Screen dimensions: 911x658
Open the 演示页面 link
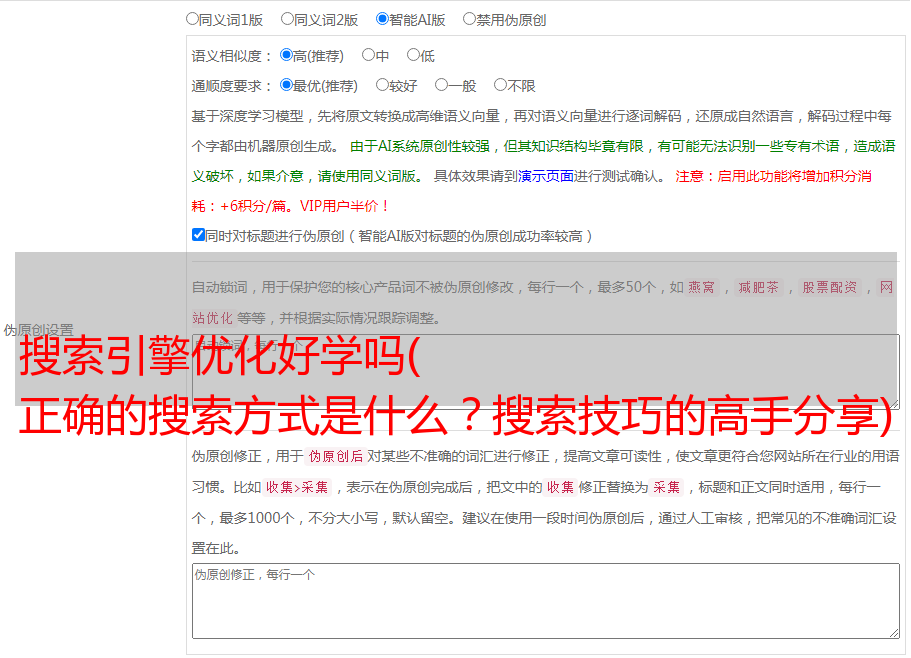545,176
